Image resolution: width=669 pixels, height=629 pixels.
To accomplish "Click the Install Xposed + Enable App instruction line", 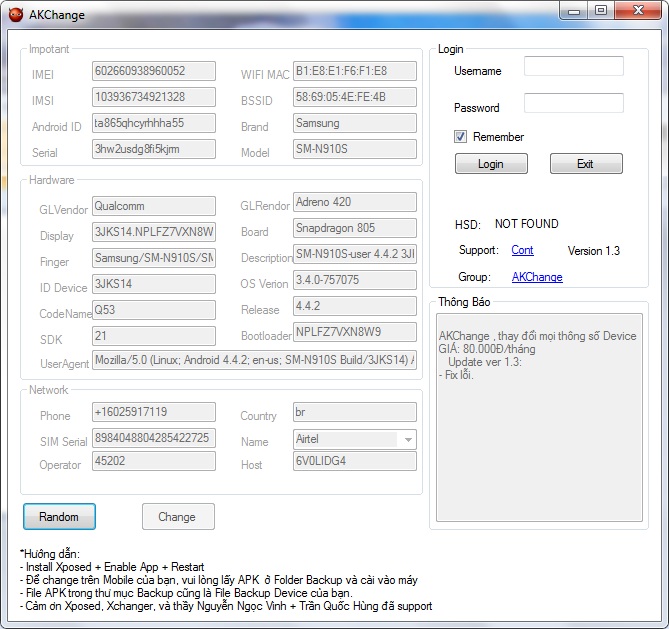I will [112, 567].
